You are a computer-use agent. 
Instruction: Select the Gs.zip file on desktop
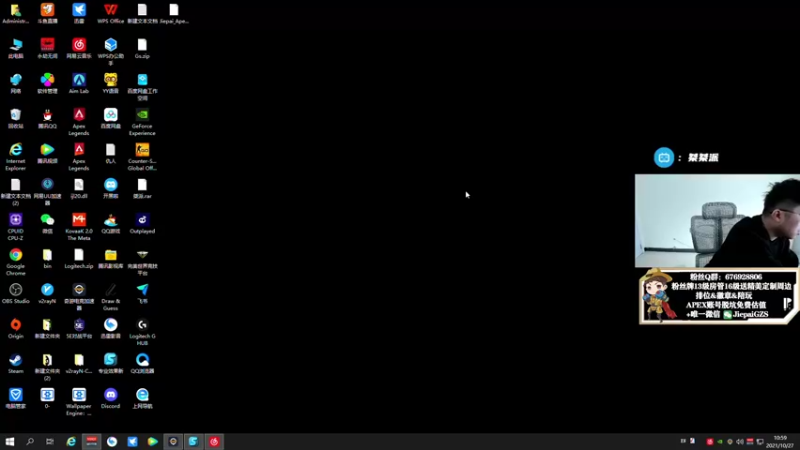(x=142, y=48)
